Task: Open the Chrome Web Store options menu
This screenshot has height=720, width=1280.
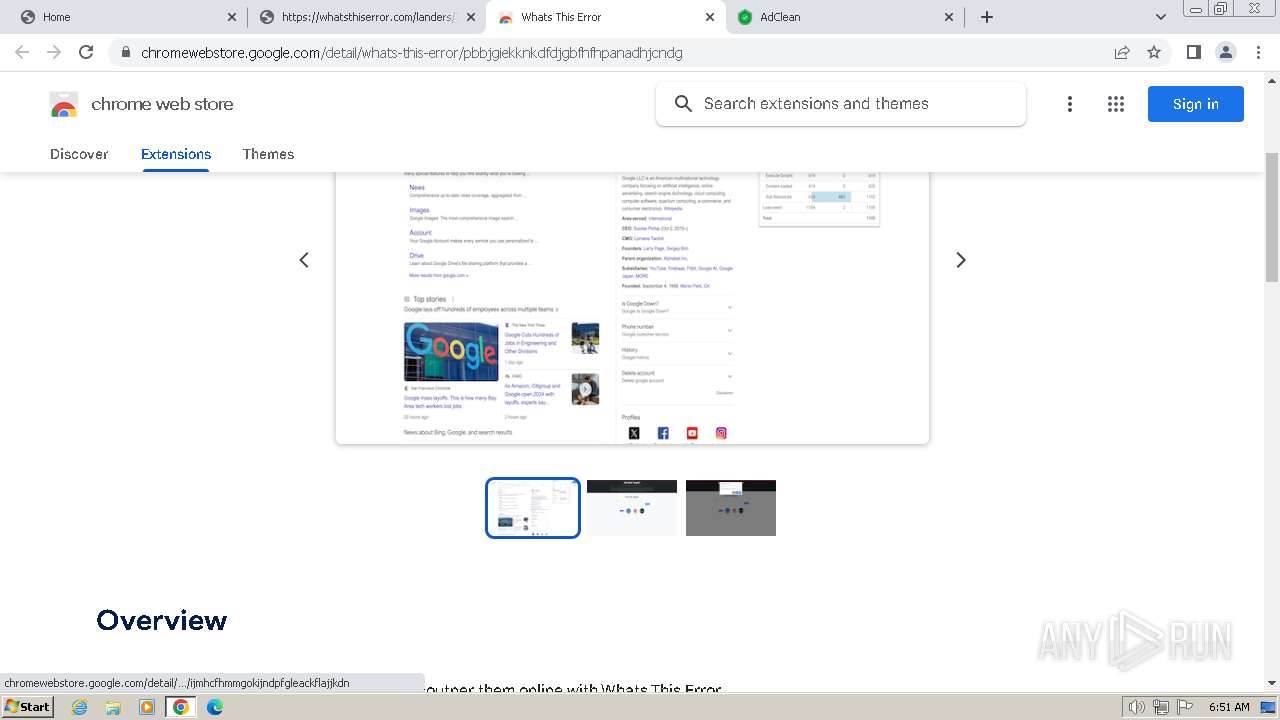Action: (1070, 104)
